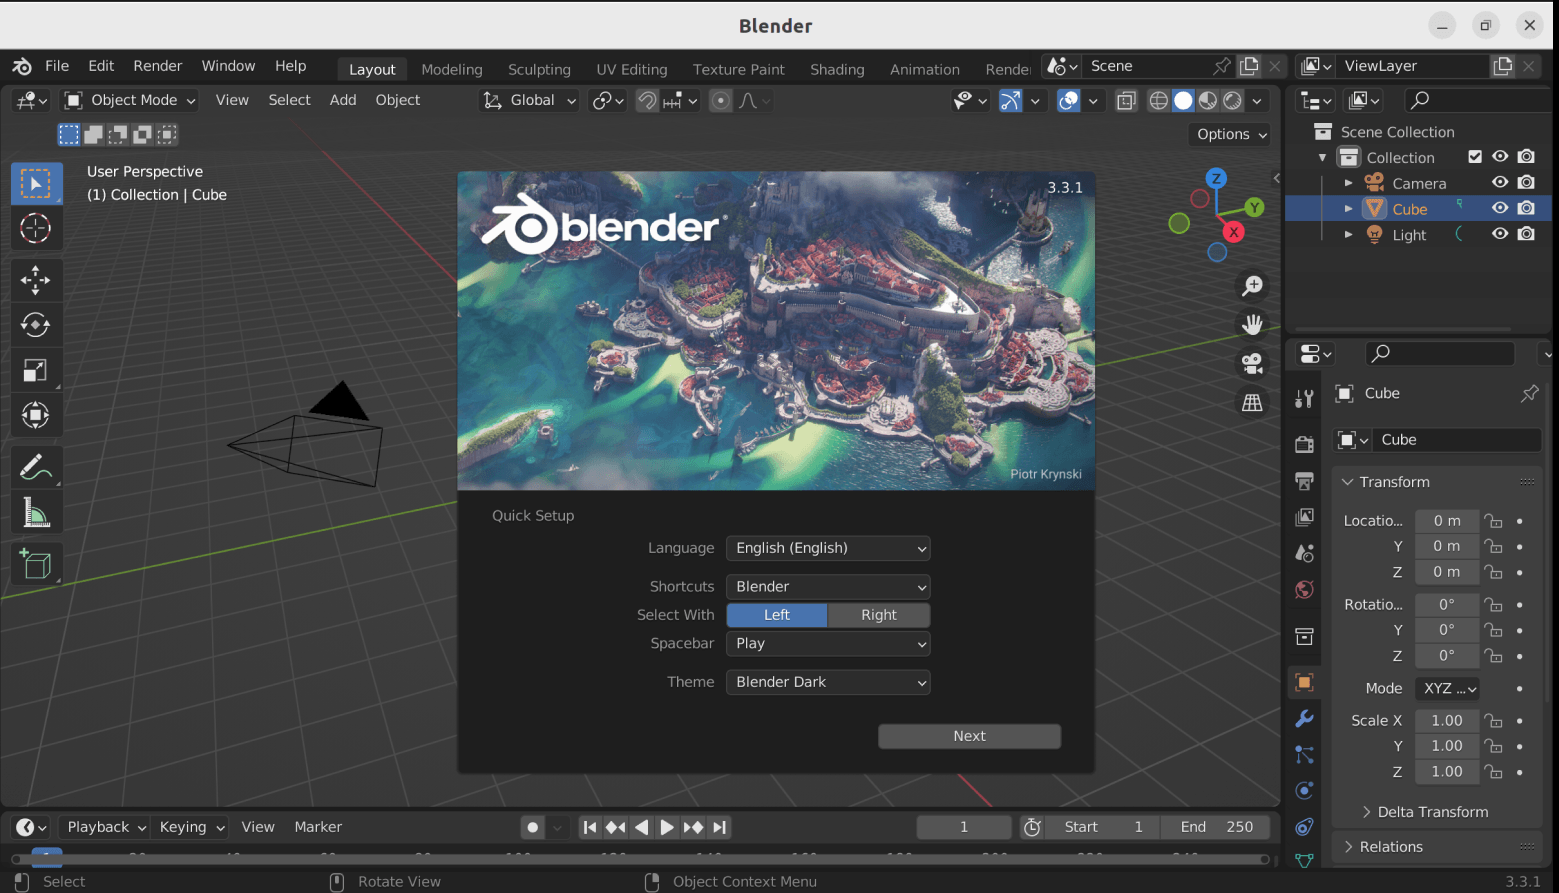Viewport: 1559px width, 893px height.
Task: Hide the Cube in viewport
Action: (1500, 208)
